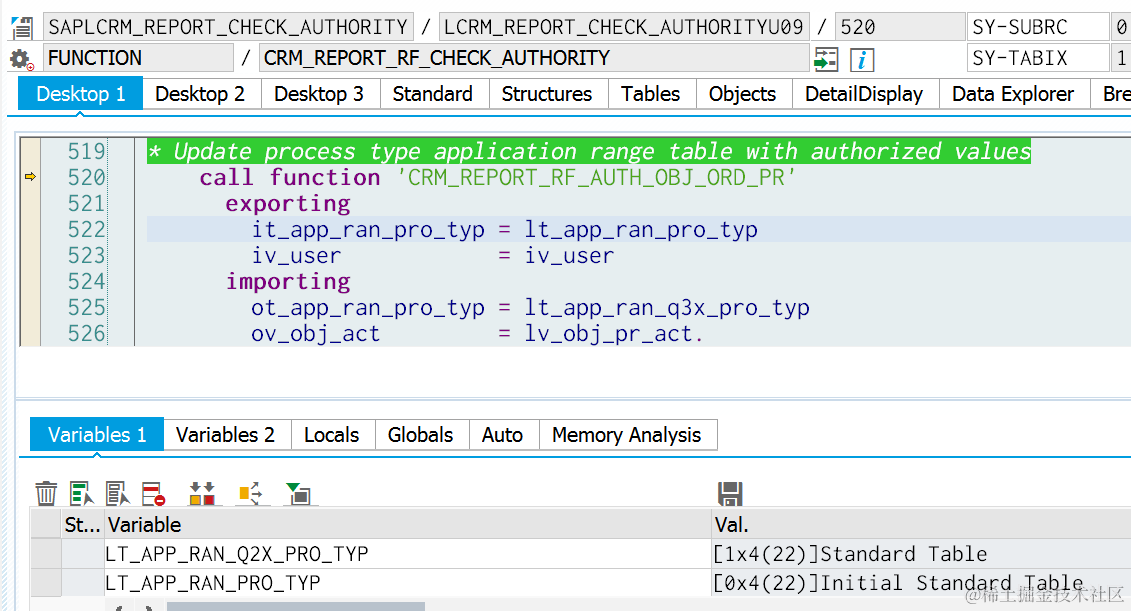The image size is (1131, 611).
Task: Switch to the Desktop 2 tab
Action: pos(200,94)
